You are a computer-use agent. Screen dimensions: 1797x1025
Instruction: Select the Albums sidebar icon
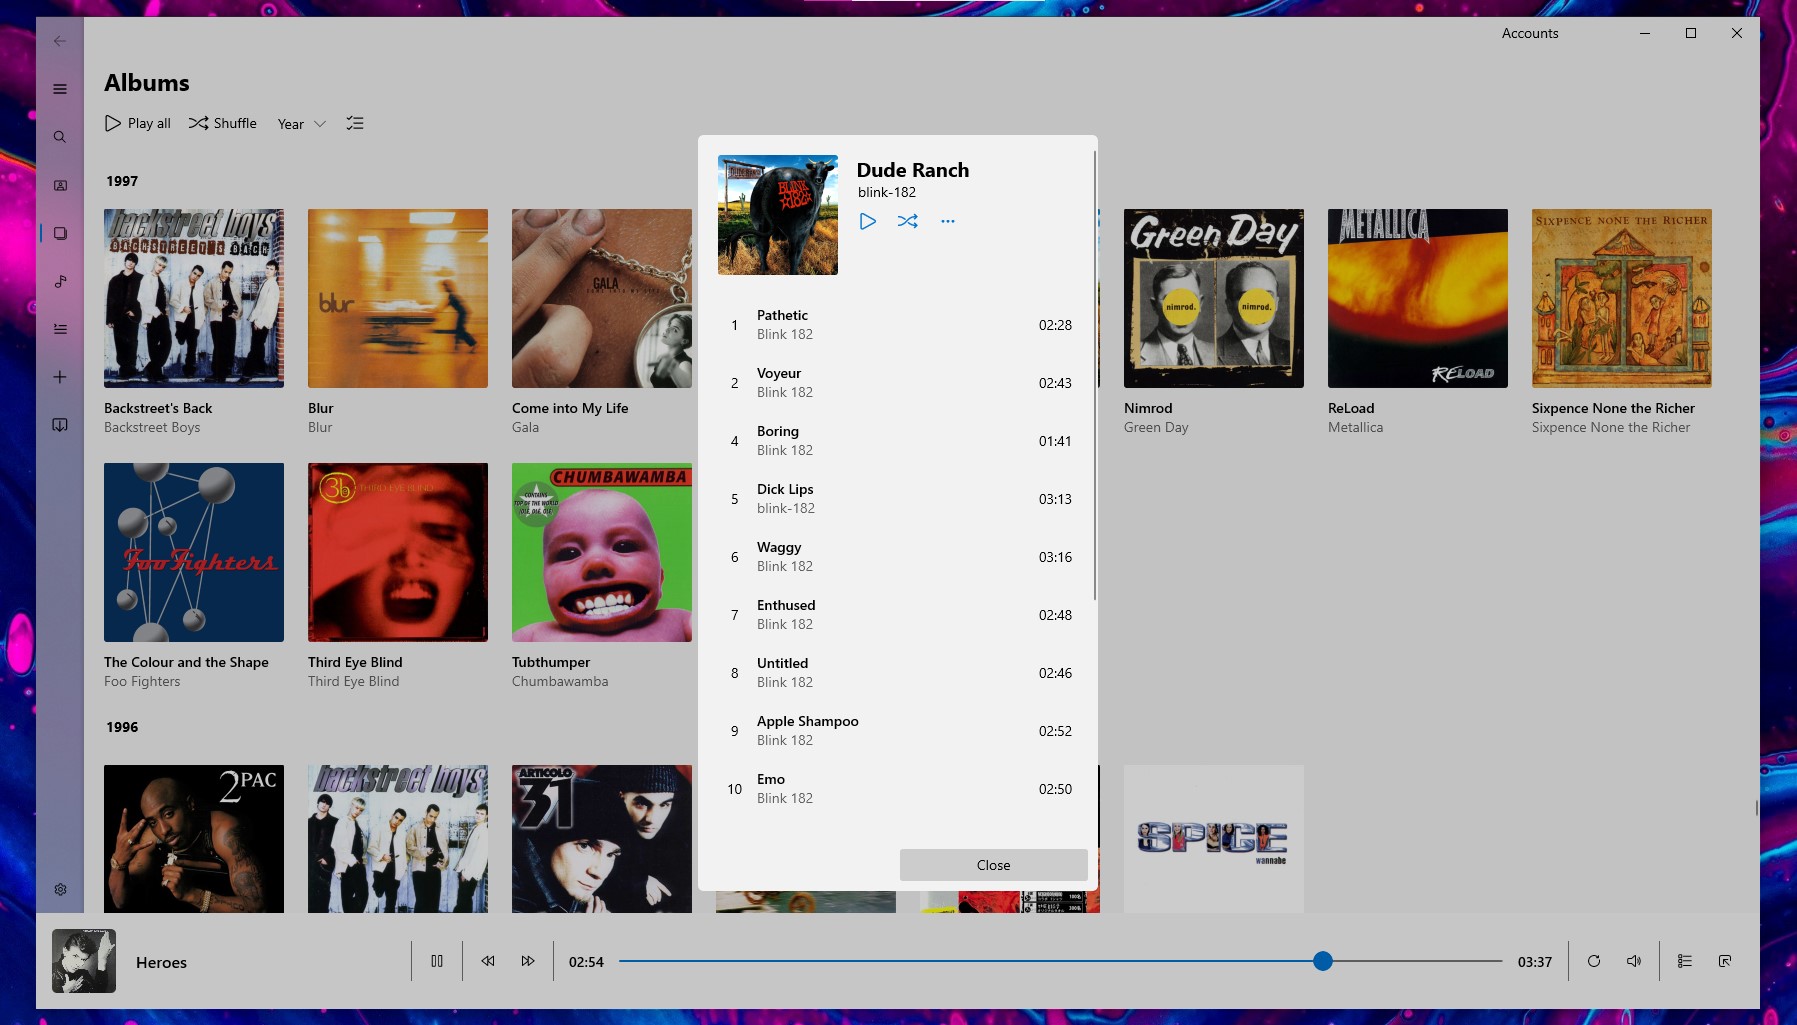[x=60, y=233]
